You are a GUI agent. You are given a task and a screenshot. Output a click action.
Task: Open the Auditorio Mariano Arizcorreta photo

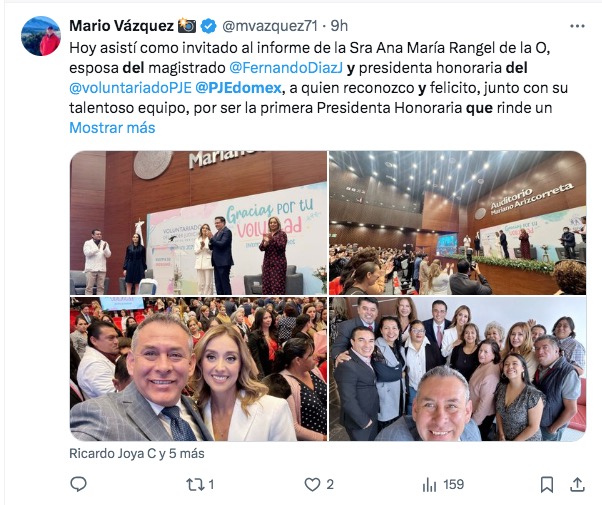458,223
